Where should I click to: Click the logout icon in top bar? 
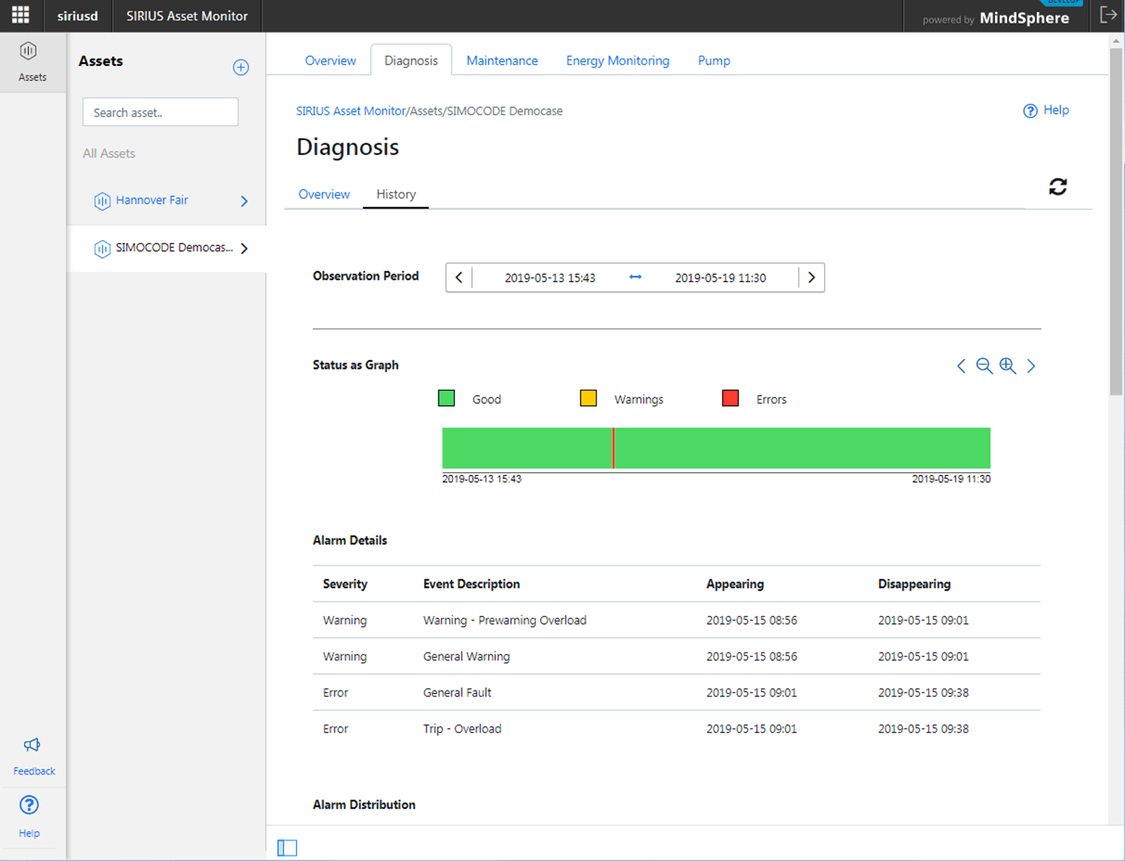coord(1108,15)
